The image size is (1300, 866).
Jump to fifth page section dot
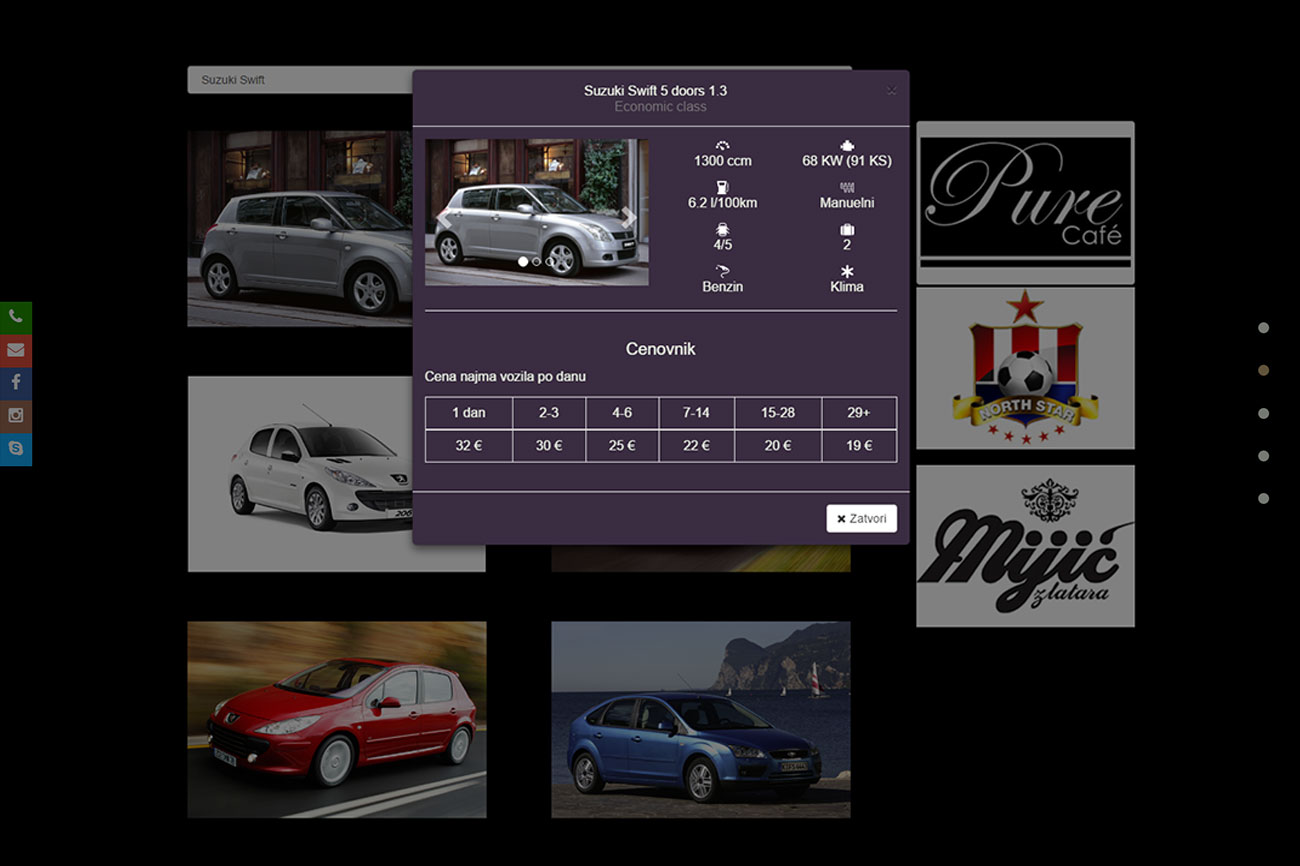pos(1263,498)
